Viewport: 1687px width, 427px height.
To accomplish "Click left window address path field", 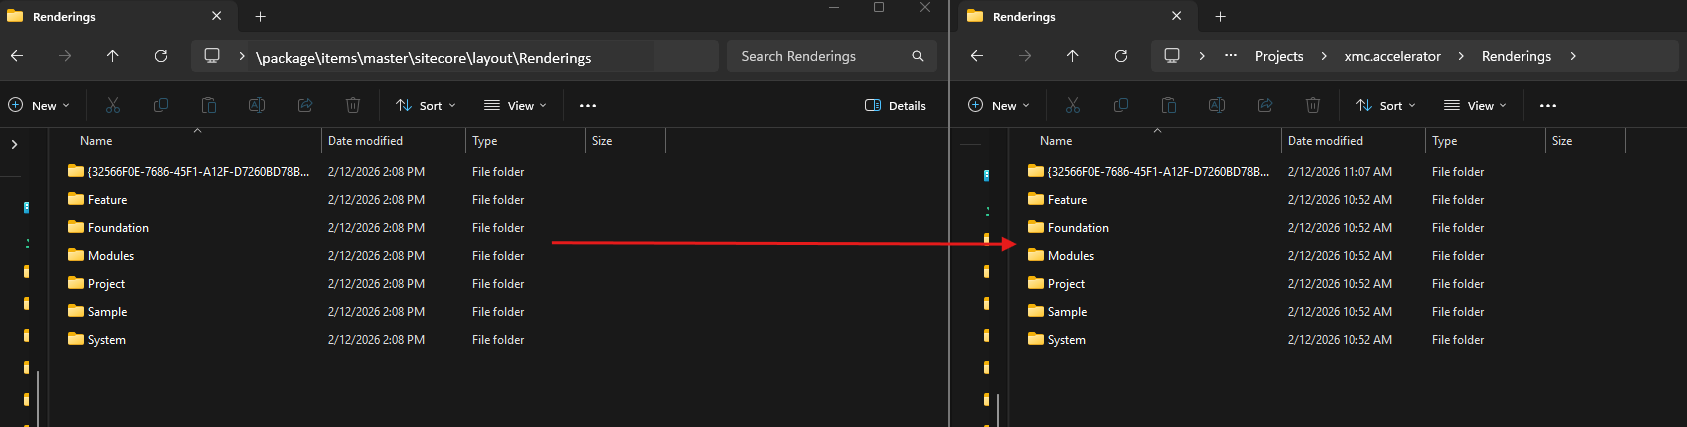I will click(455, 56).
